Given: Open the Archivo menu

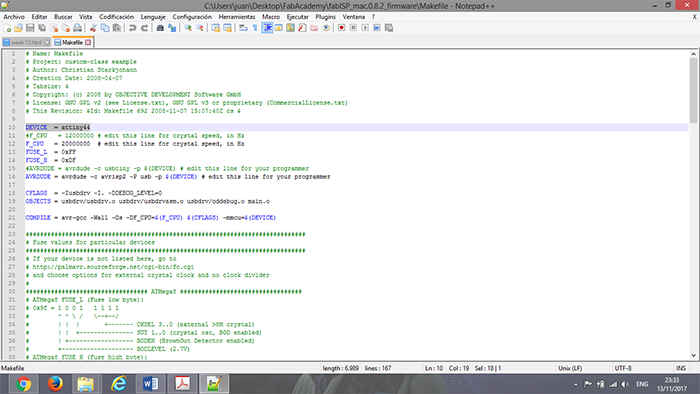Looking at the screenshot, I should pos(14,17).
